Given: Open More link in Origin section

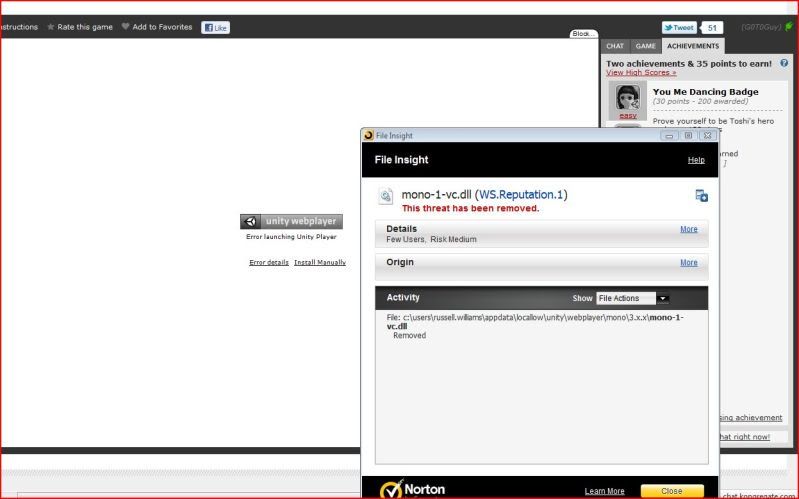Looking at the screenshot, I should 689,262.
